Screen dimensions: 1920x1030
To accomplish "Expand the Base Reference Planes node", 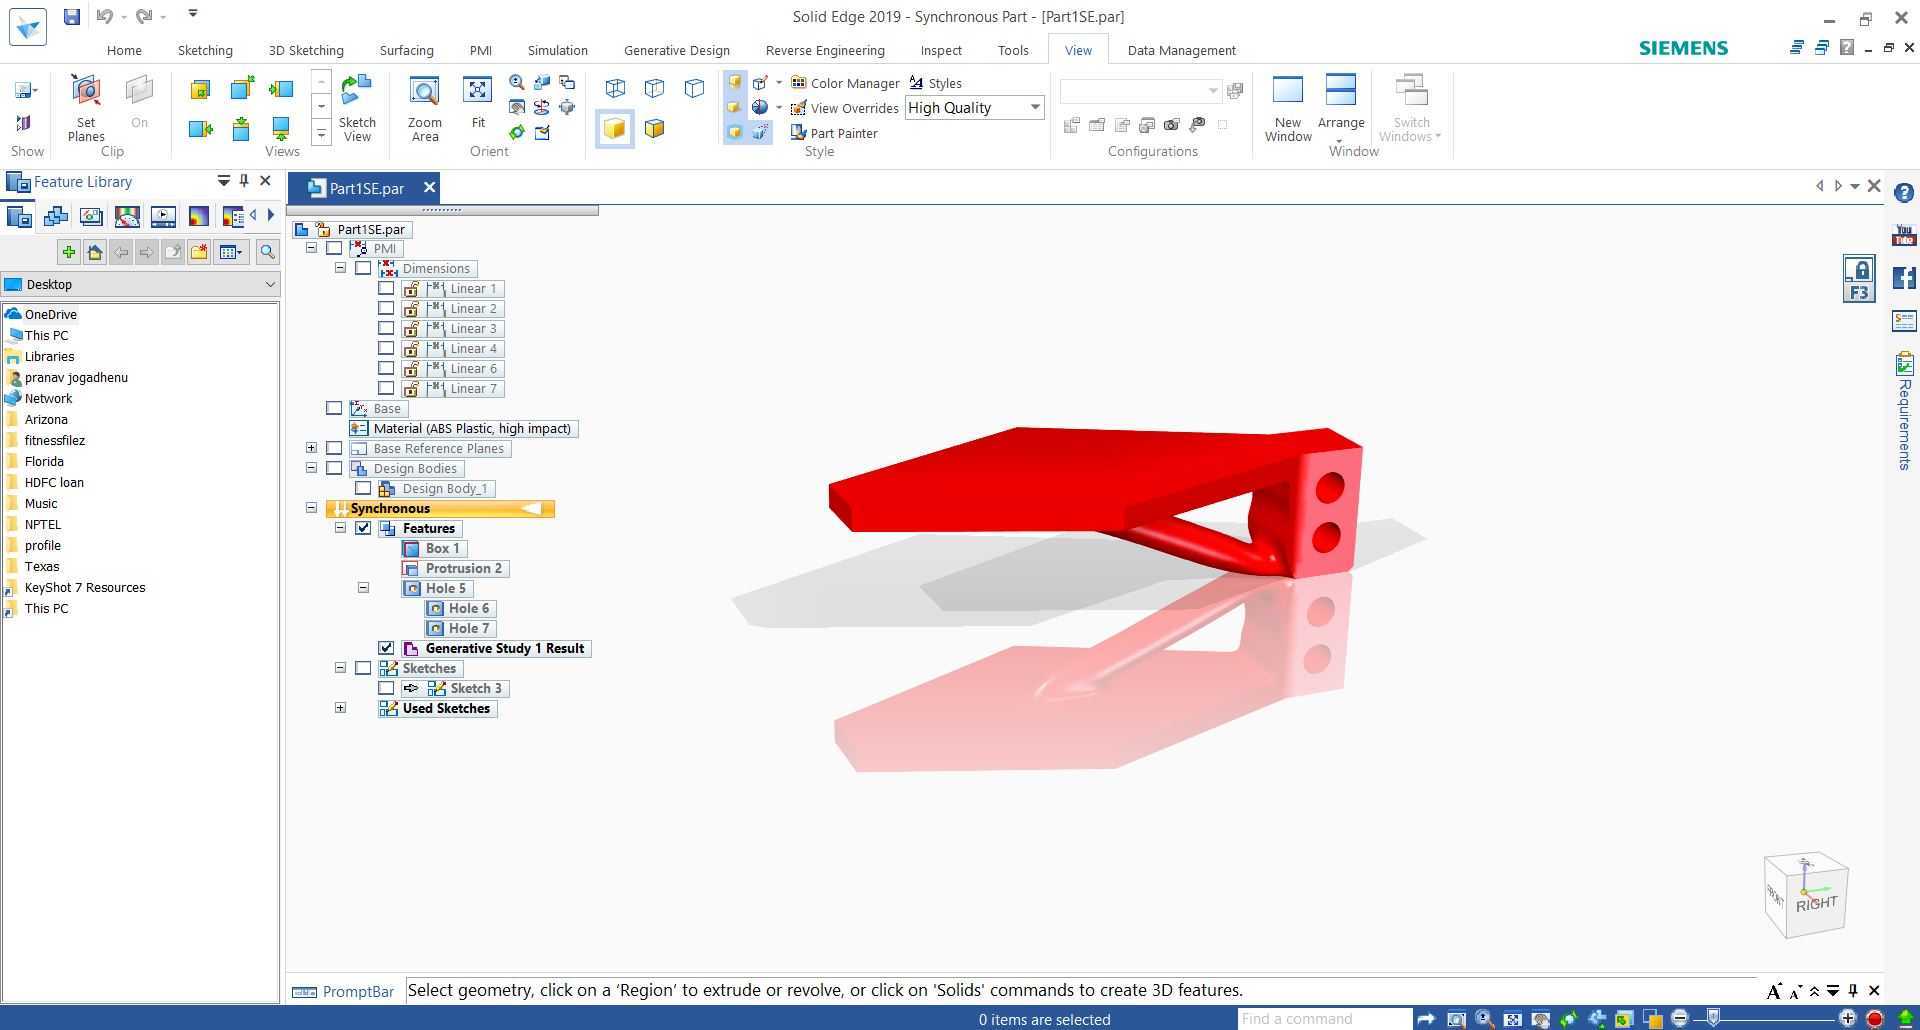I will [x=311, y=448].
